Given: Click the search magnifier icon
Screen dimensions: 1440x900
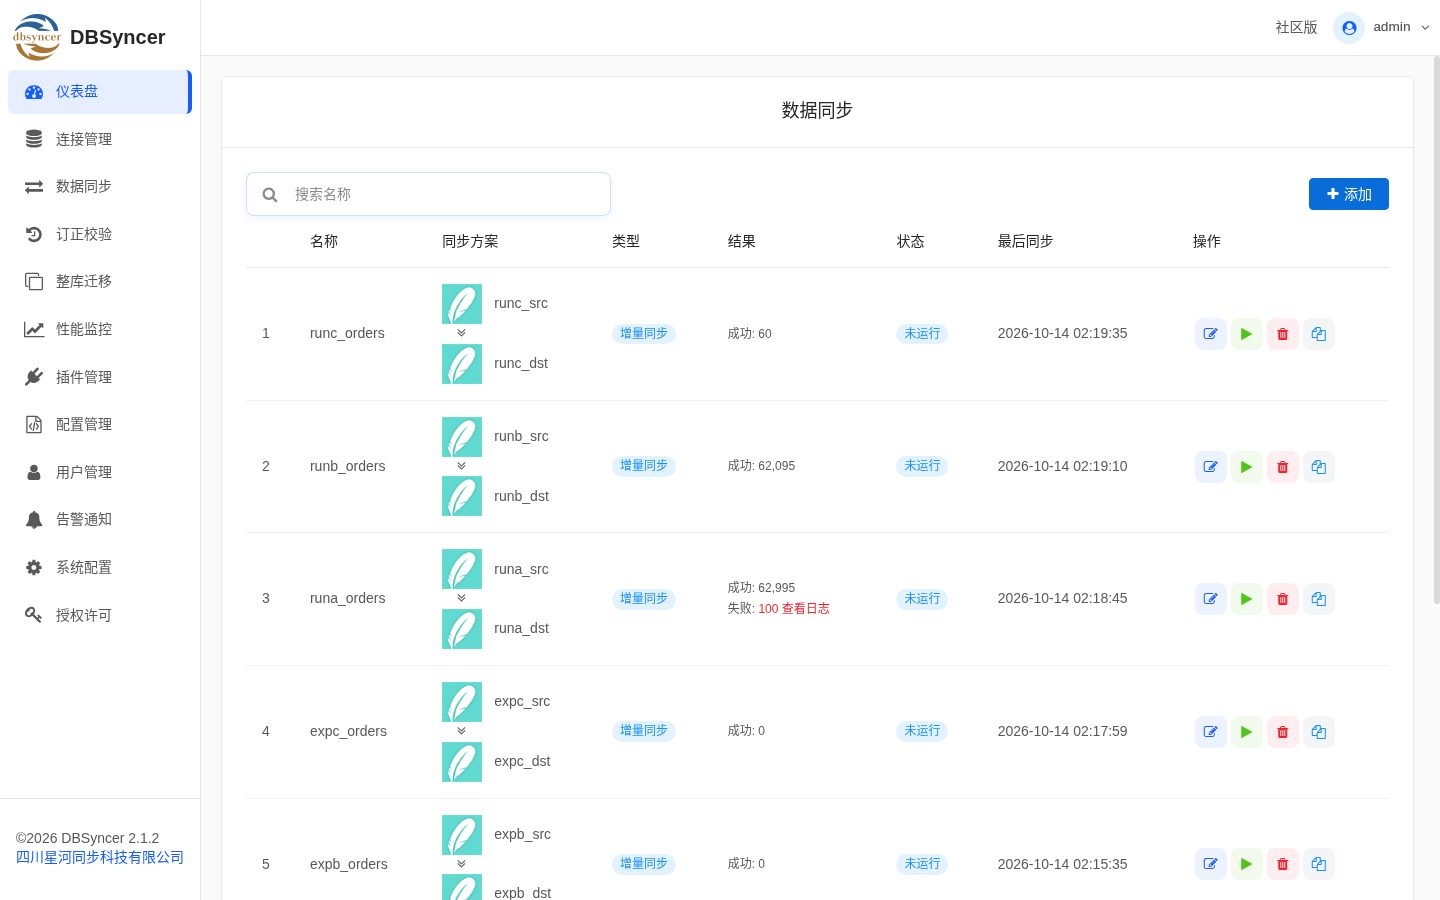Looking at the screenshot, I should click(270, 195).
